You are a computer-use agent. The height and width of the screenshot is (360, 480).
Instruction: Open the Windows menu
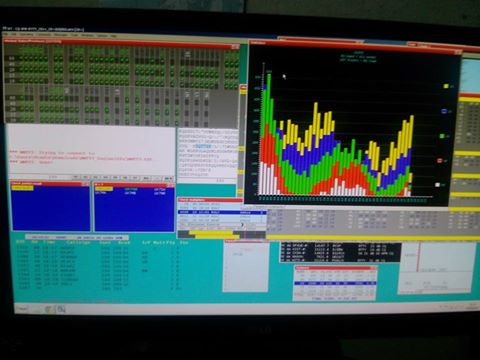coord(87,35)
